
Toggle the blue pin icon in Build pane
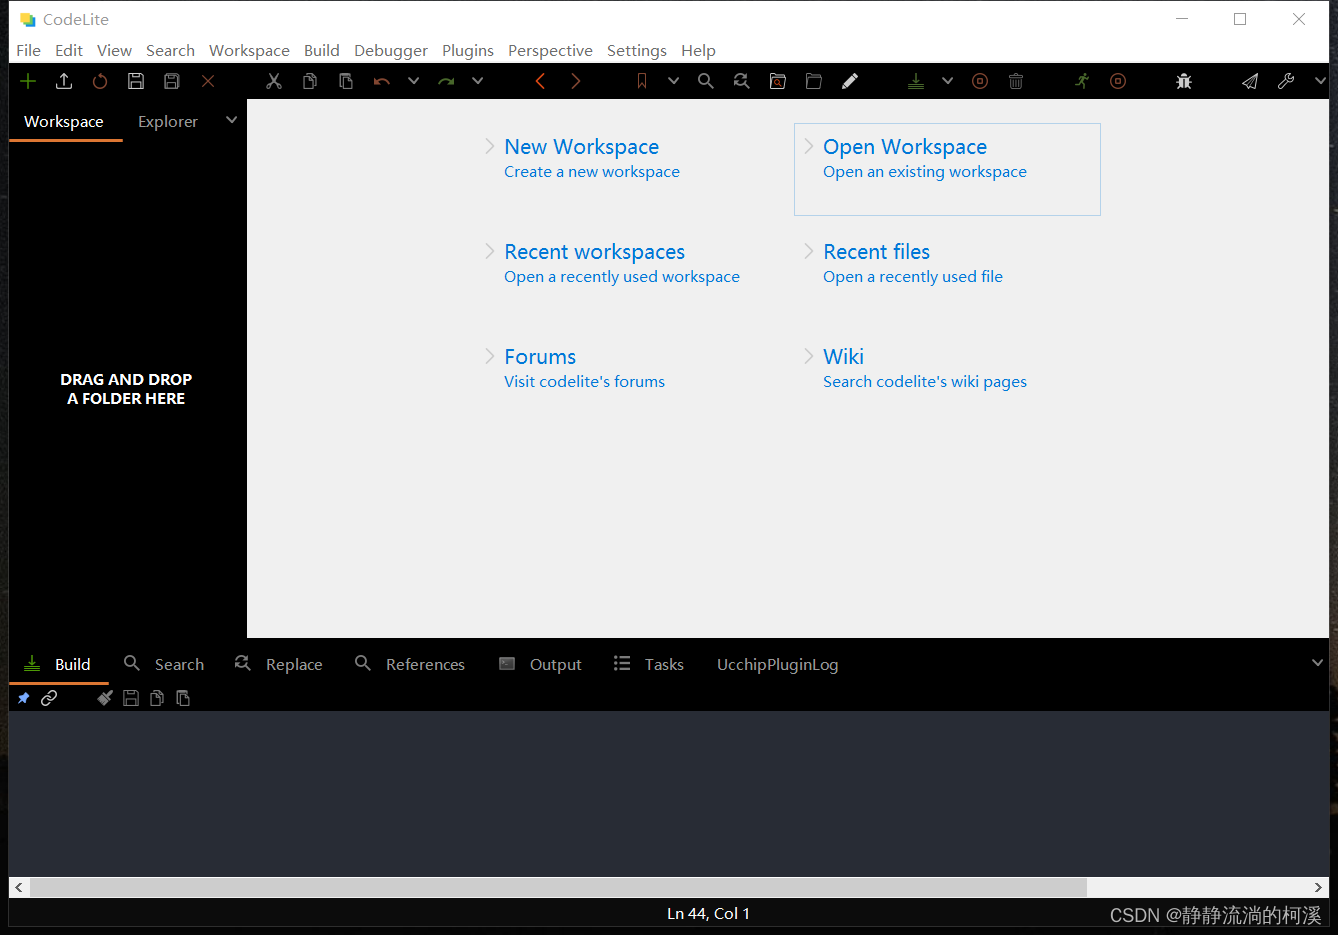tap(23, 698)
